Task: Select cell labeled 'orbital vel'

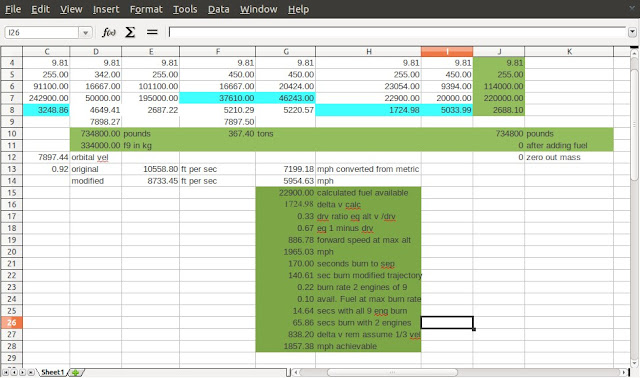Action: click(96, 157)
